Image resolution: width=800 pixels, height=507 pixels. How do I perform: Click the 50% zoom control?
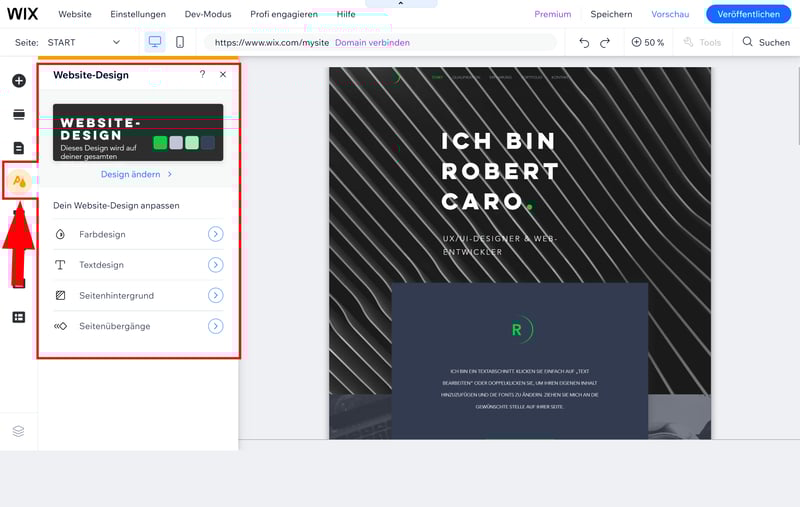648,43
